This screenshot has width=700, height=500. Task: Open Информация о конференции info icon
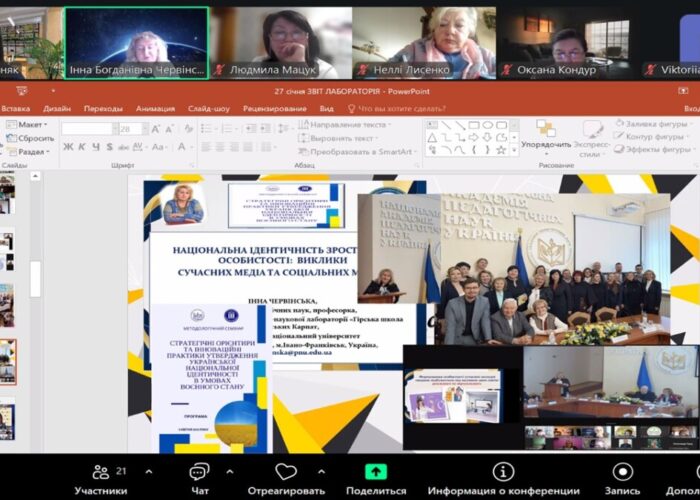coord(503,472)
